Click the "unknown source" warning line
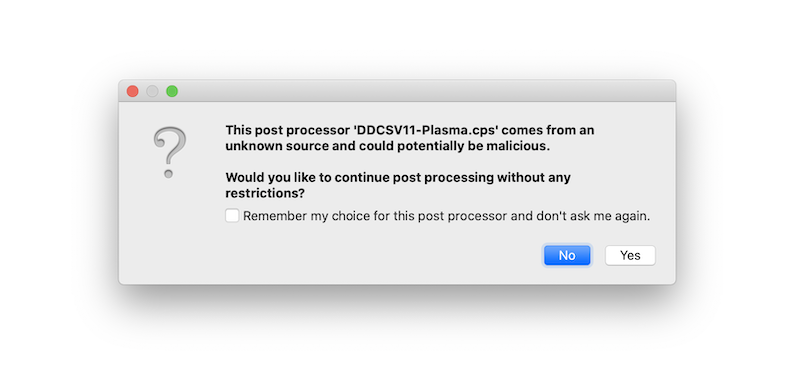 point(388,146)
